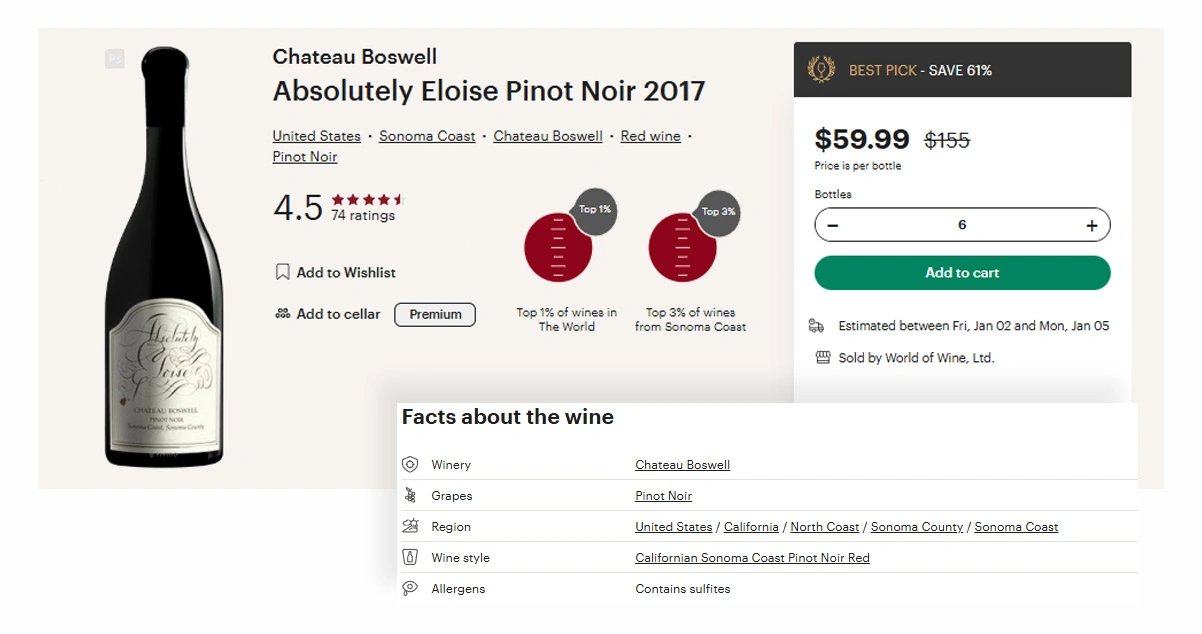The image size is (1202, 634).
Task: Open the Sonoma Coast breadcrumb link
Action: point(427,136)
